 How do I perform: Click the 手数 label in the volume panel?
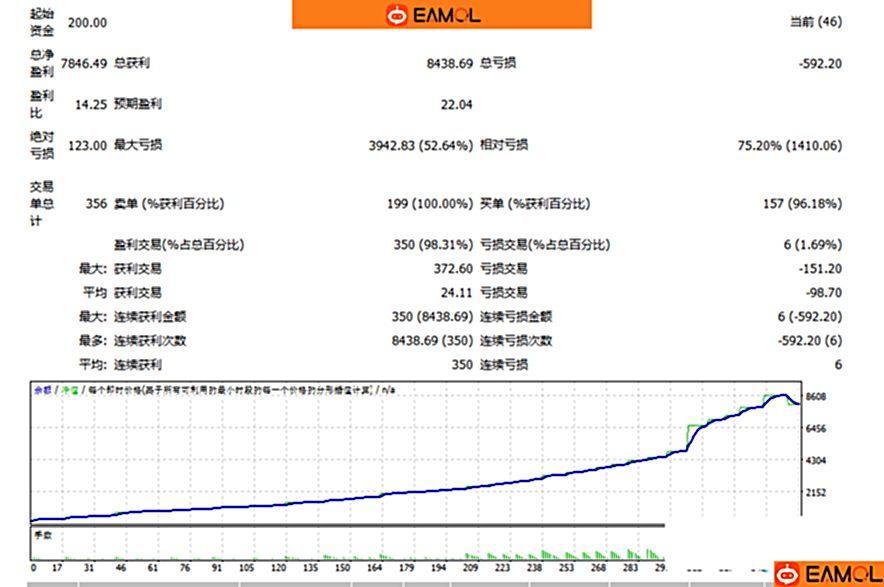(42, 535)
